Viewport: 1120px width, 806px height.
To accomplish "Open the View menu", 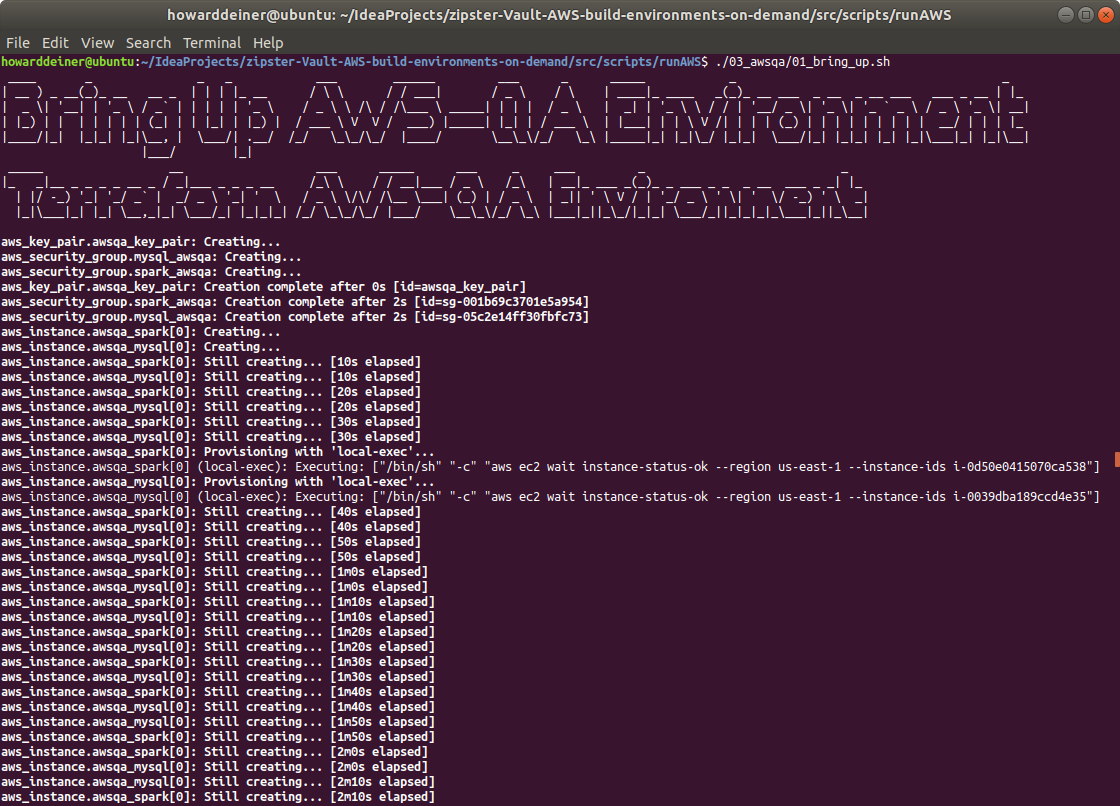I will click(97, 43).
